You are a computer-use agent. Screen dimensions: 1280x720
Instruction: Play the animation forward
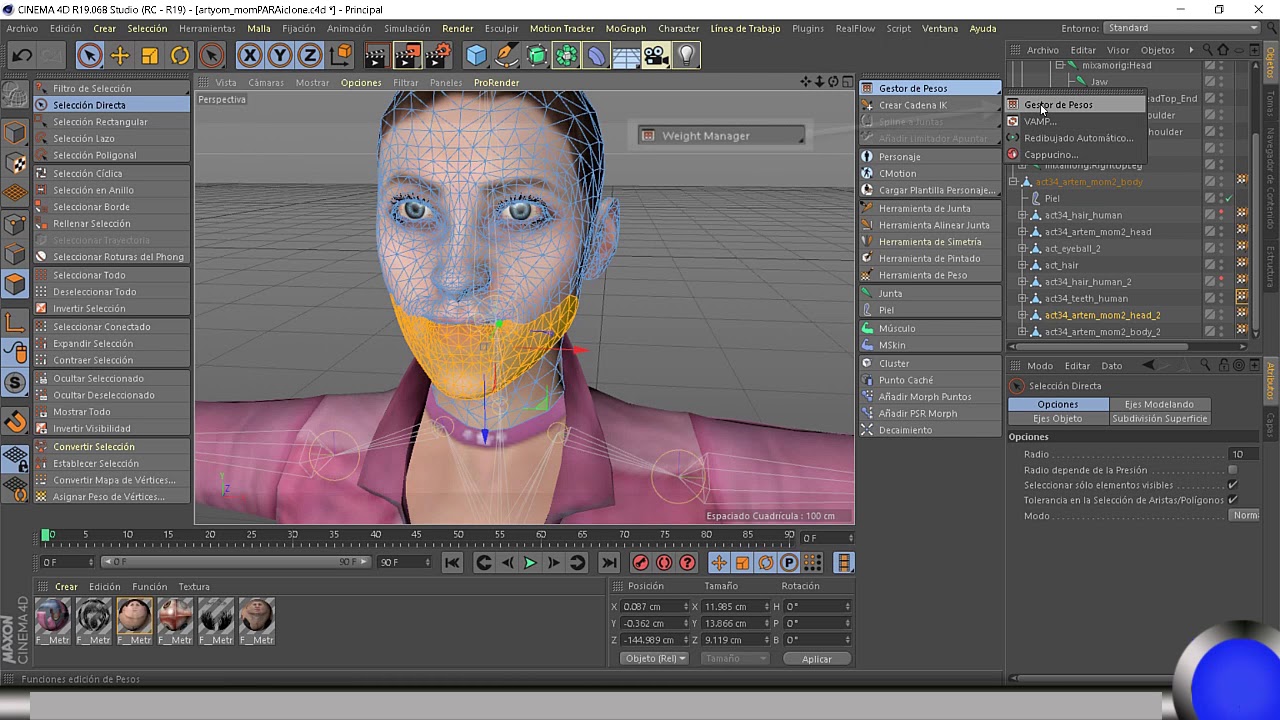pyautogui.click(x=530, y=563)
